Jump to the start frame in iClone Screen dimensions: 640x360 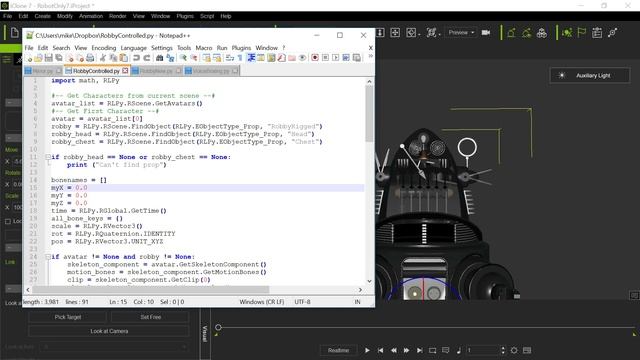coord(380,350)
